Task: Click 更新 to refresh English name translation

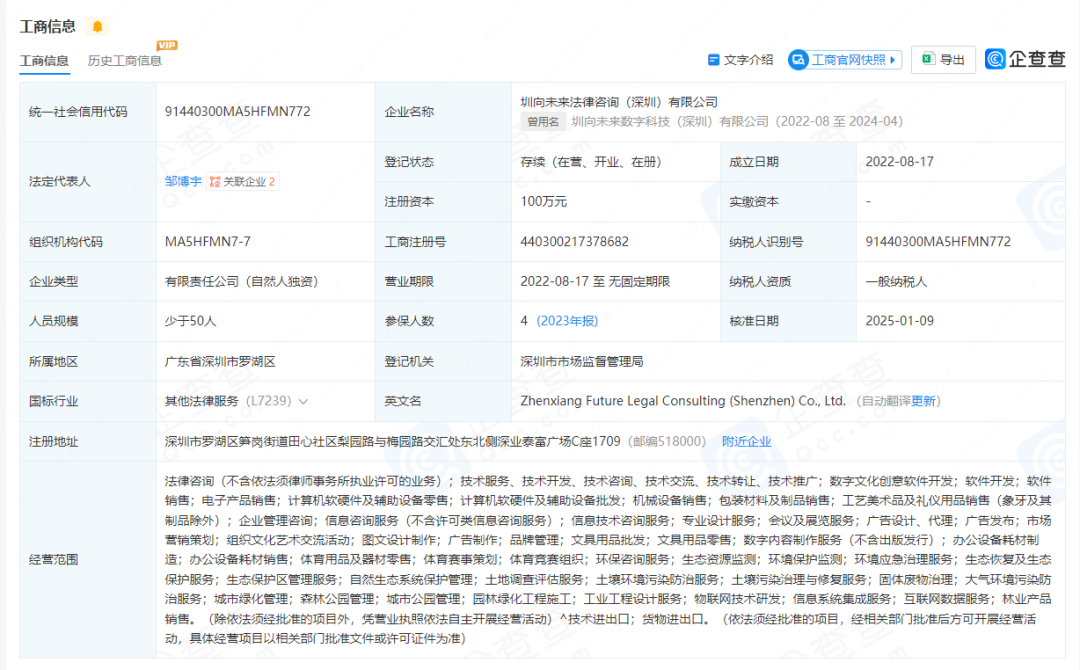Action: pos(924,401)
